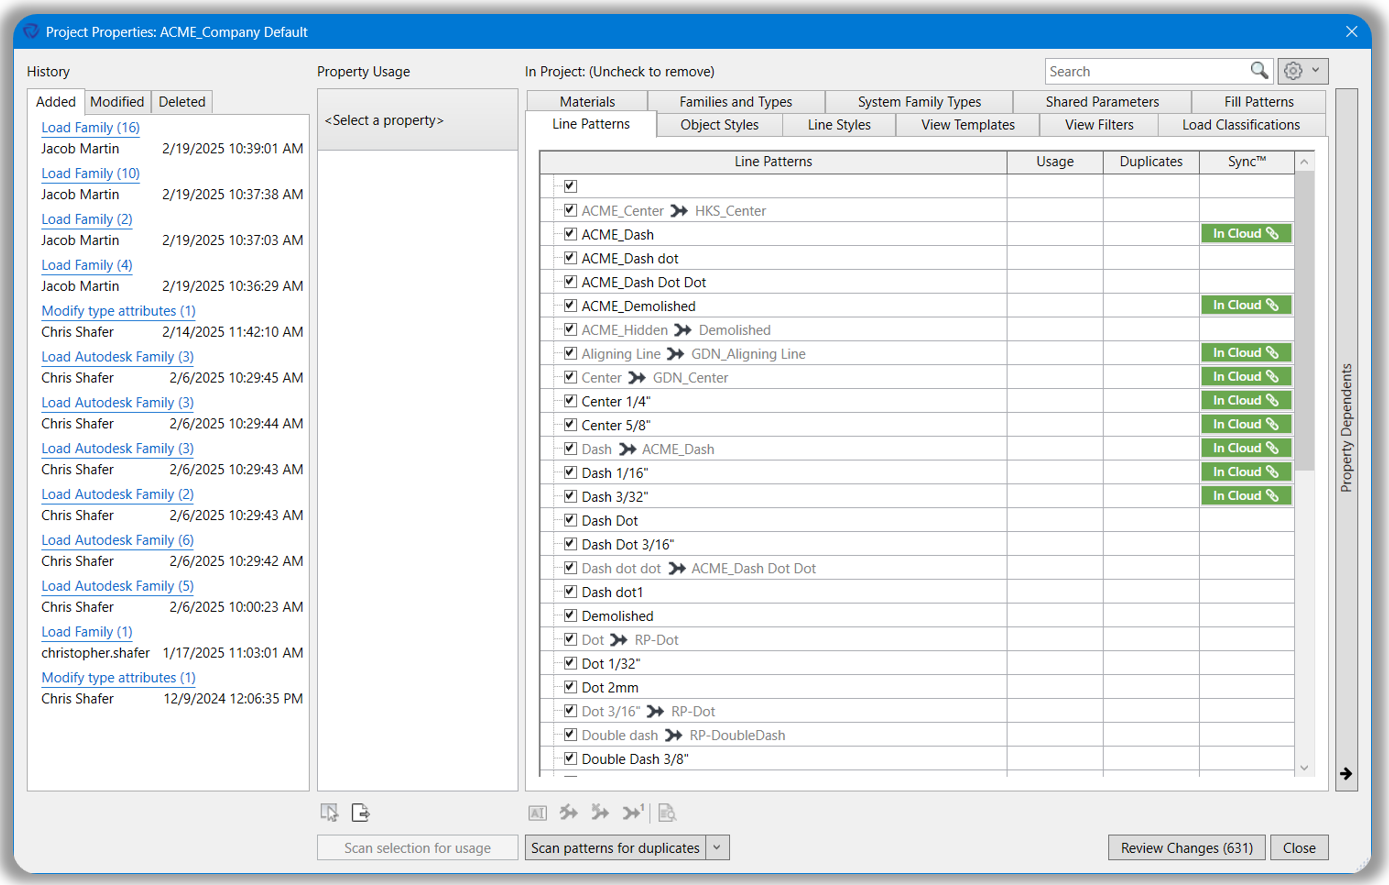Open the Fill Patterns tab
The image size is (1389, 885).
(1259, 102)
